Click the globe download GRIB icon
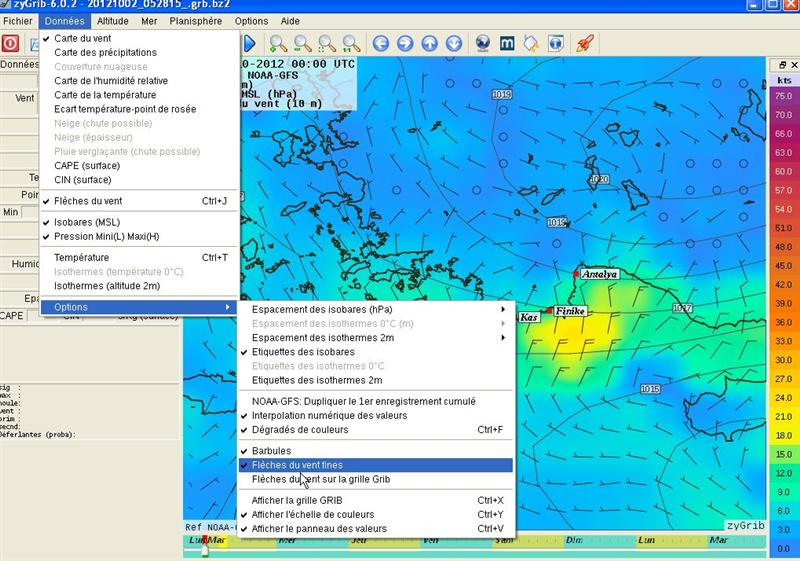Viewport: 800px width, 561px height. pyautogui.click(x=483, y=43)
